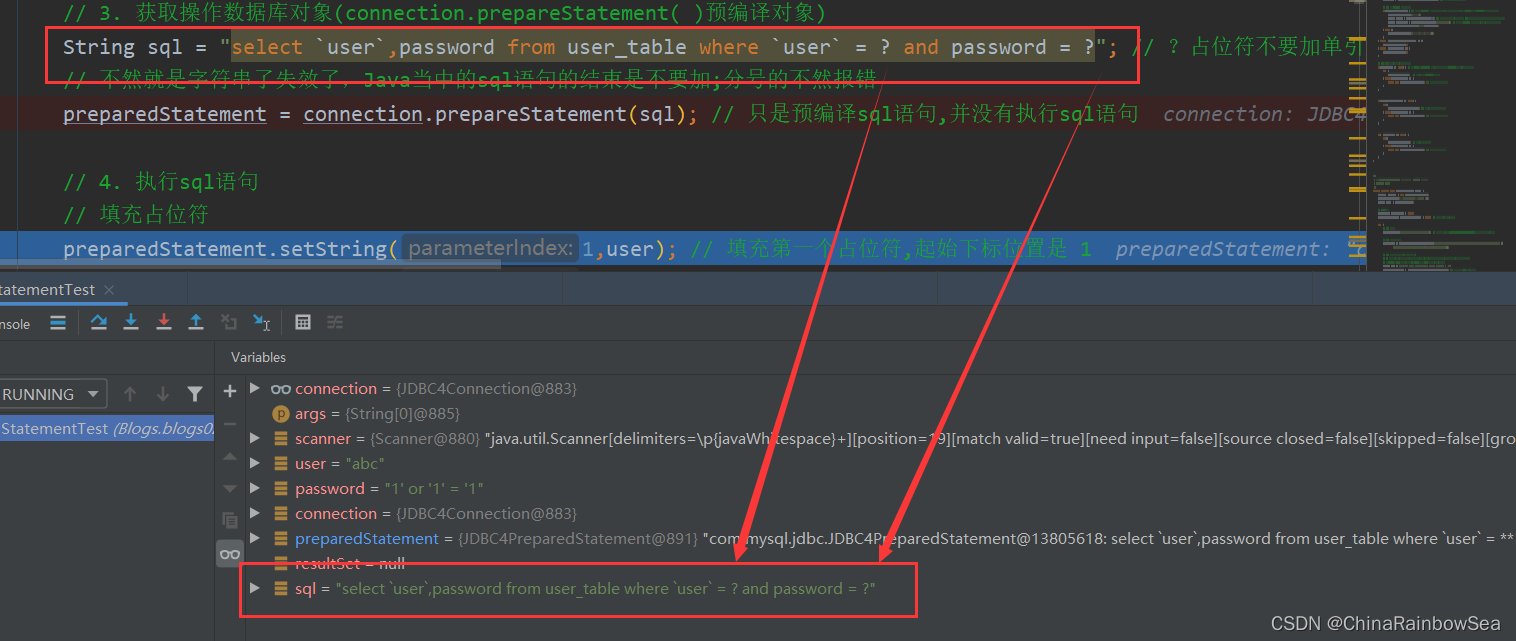The height and width of the screenshot is (641, 1516).
Task: Expand the scanner variable node
Action: [x=255, y=438]
